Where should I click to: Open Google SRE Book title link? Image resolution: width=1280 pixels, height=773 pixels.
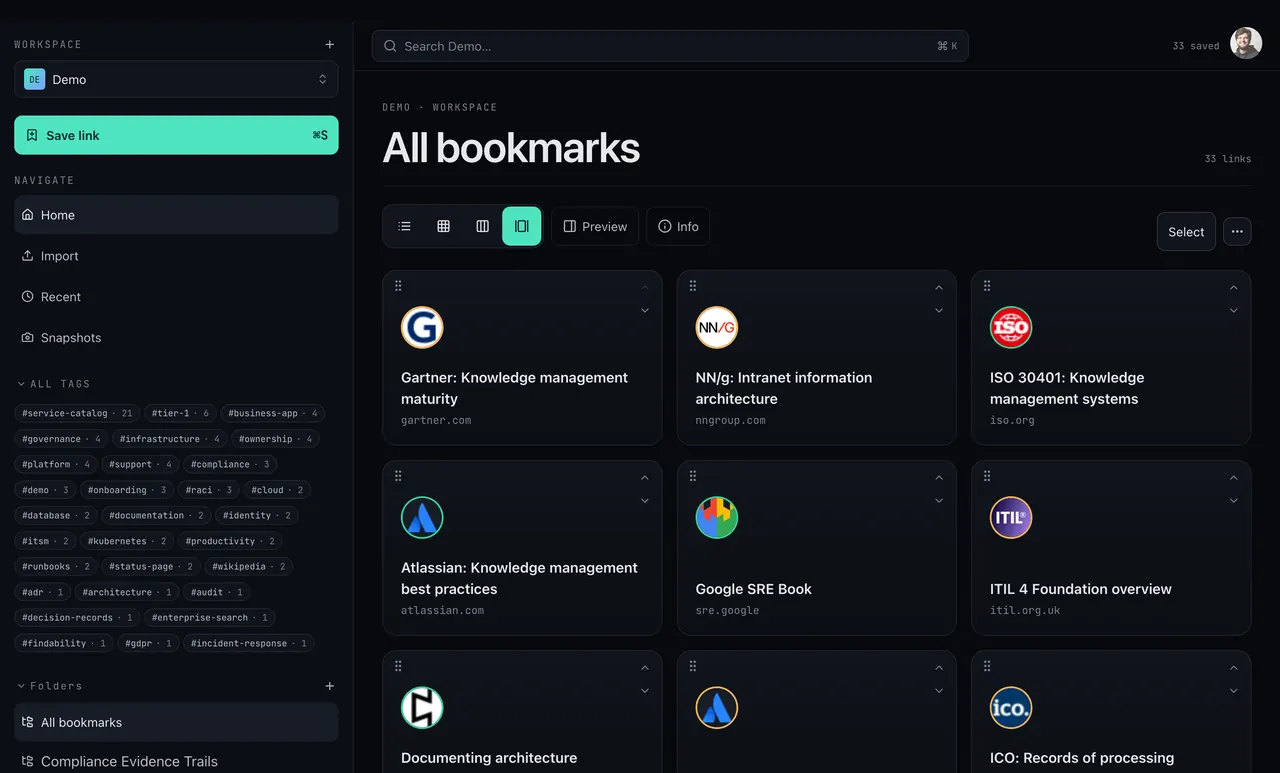click(x=754, y=589)
